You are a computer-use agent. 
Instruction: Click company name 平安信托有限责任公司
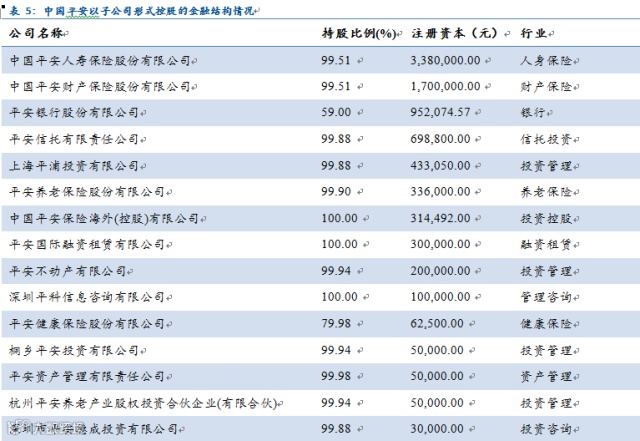click(74, 139)
